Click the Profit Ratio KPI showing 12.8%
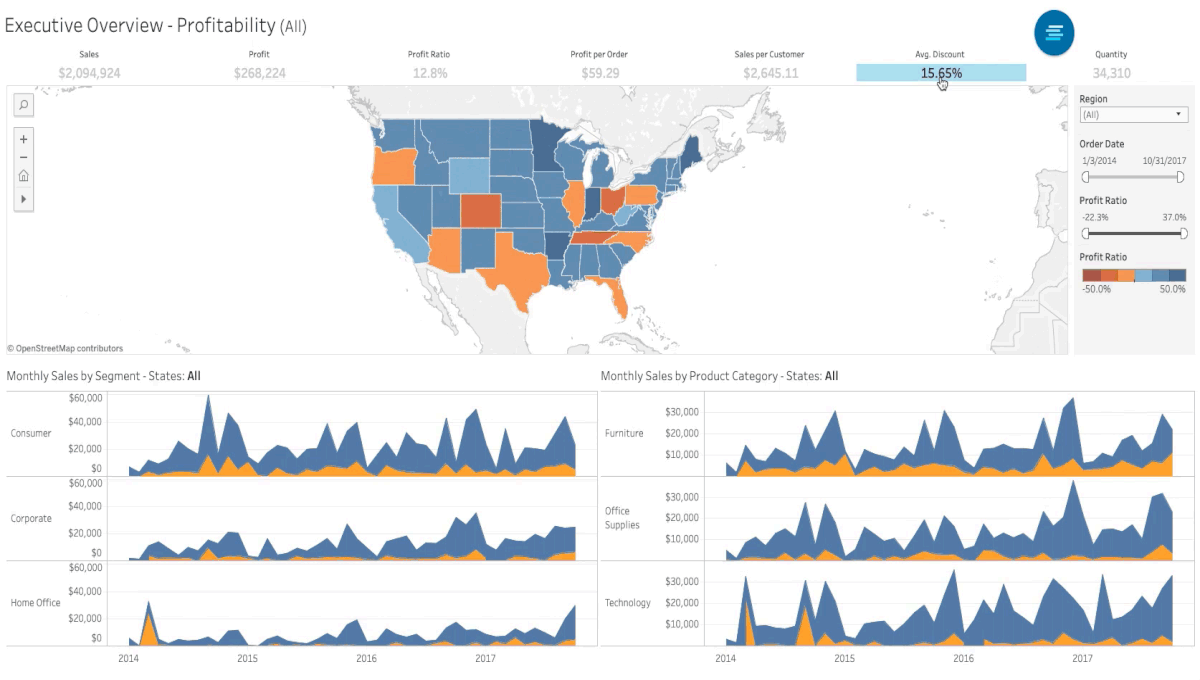Image resolution: width=1200 pixels, height=680 pixels. 429,72
